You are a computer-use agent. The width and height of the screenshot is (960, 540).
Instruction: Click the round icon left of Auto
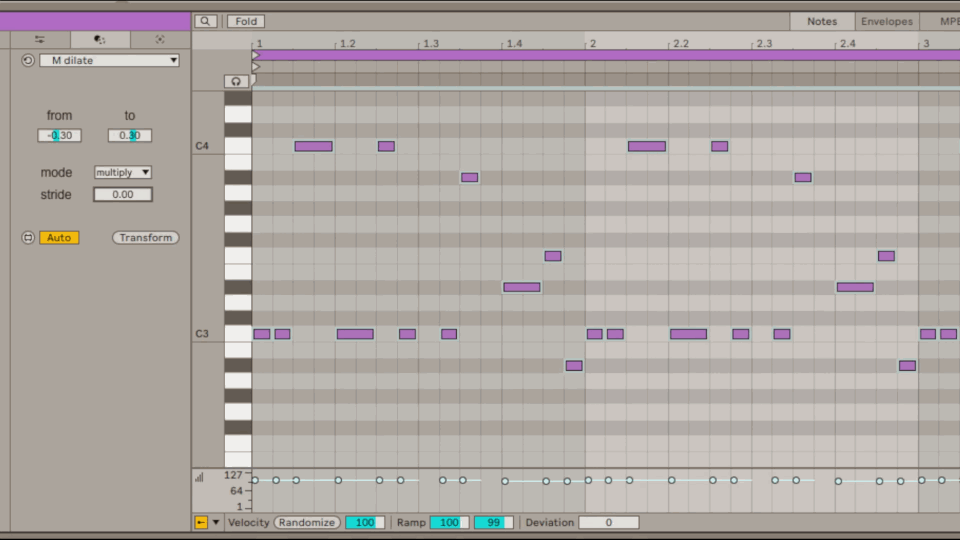coord(28,238)
